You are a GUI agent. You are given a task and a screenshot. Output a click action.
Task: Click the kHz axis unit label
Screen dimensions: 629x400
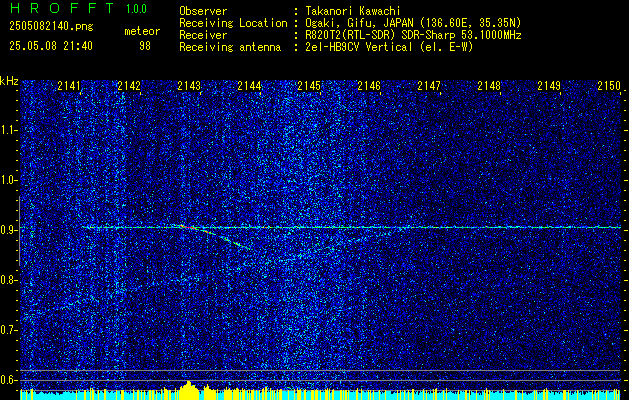(9, 81)
